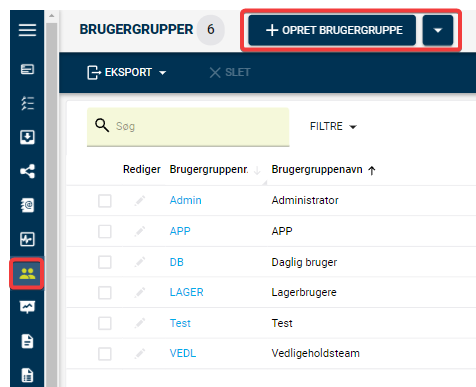Open the task checklist sidebar icon
Image resolution: width=476 pixels, height=387 pixels.
[x=27, y=103]
